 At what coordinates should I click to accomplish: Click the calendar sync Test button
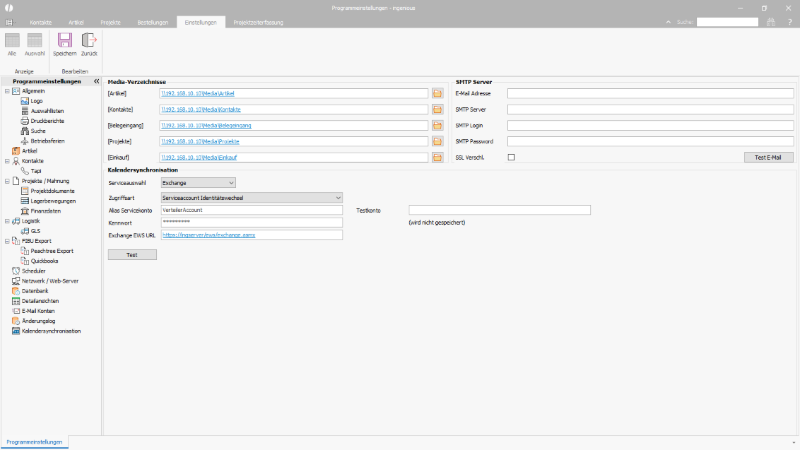click(x=132, y=255)
